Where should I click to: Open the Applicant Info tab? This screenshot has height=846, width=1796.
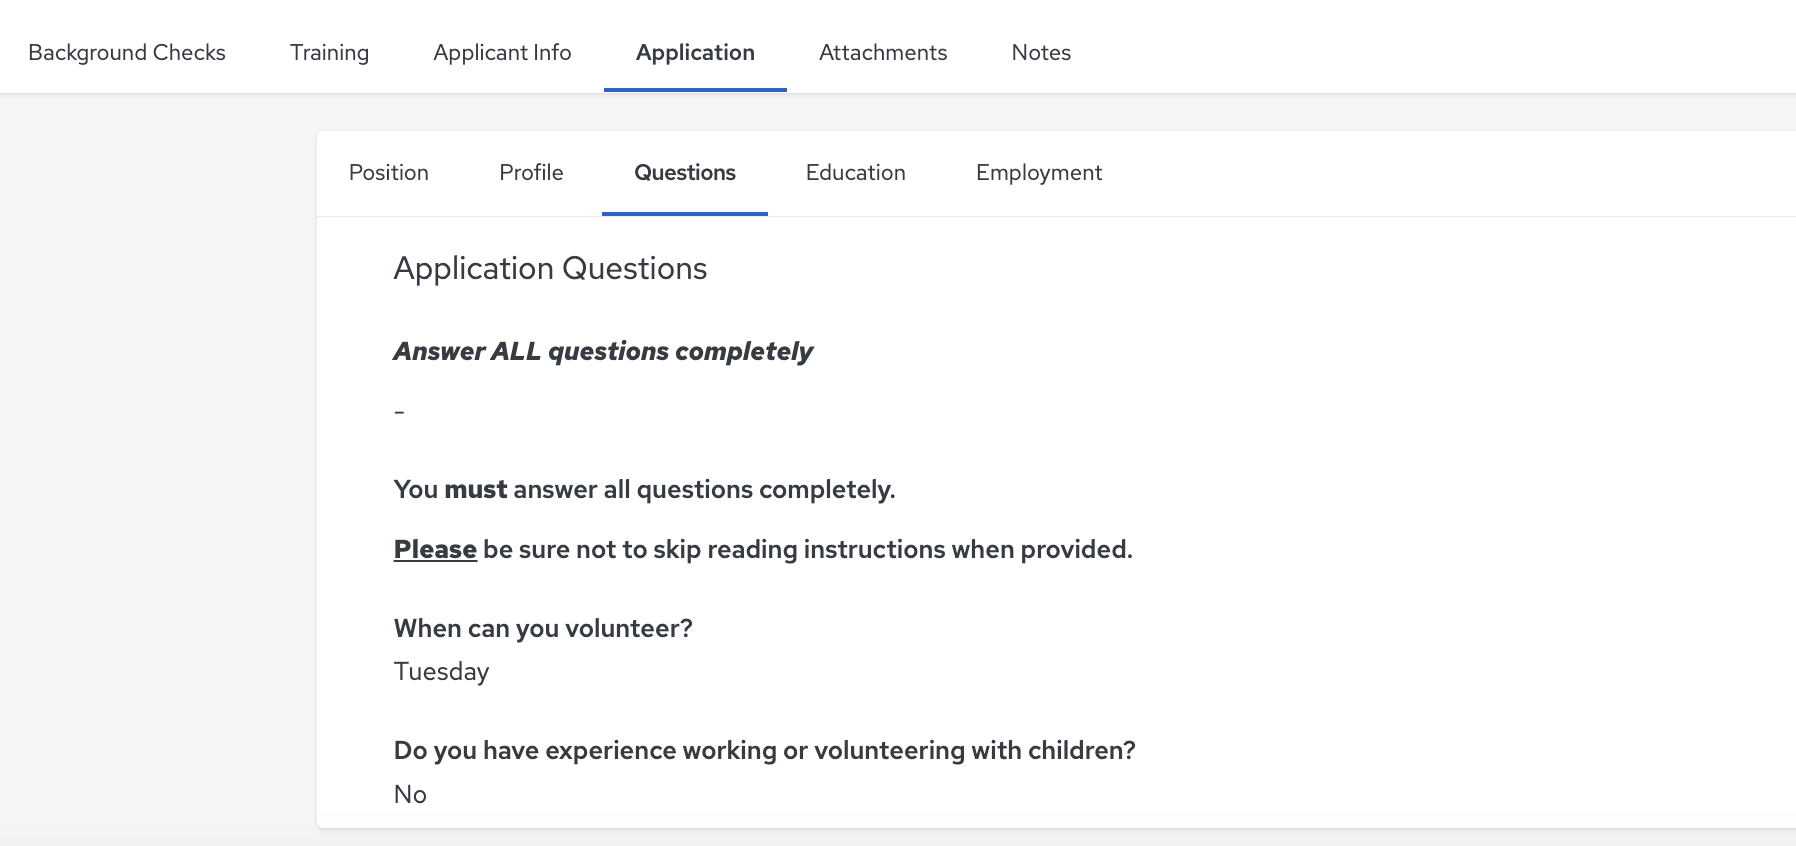(502, 52)
